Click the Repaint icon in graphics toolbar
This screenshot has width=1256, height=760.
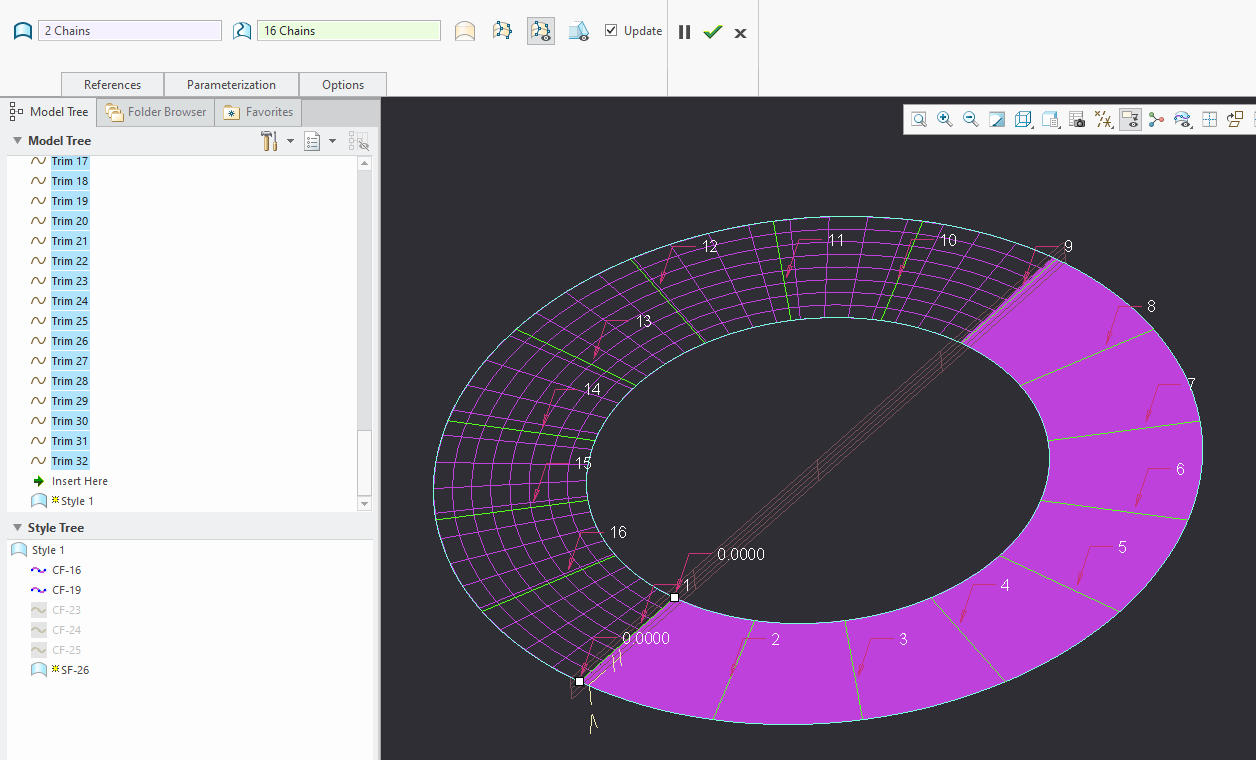(997, 119)
